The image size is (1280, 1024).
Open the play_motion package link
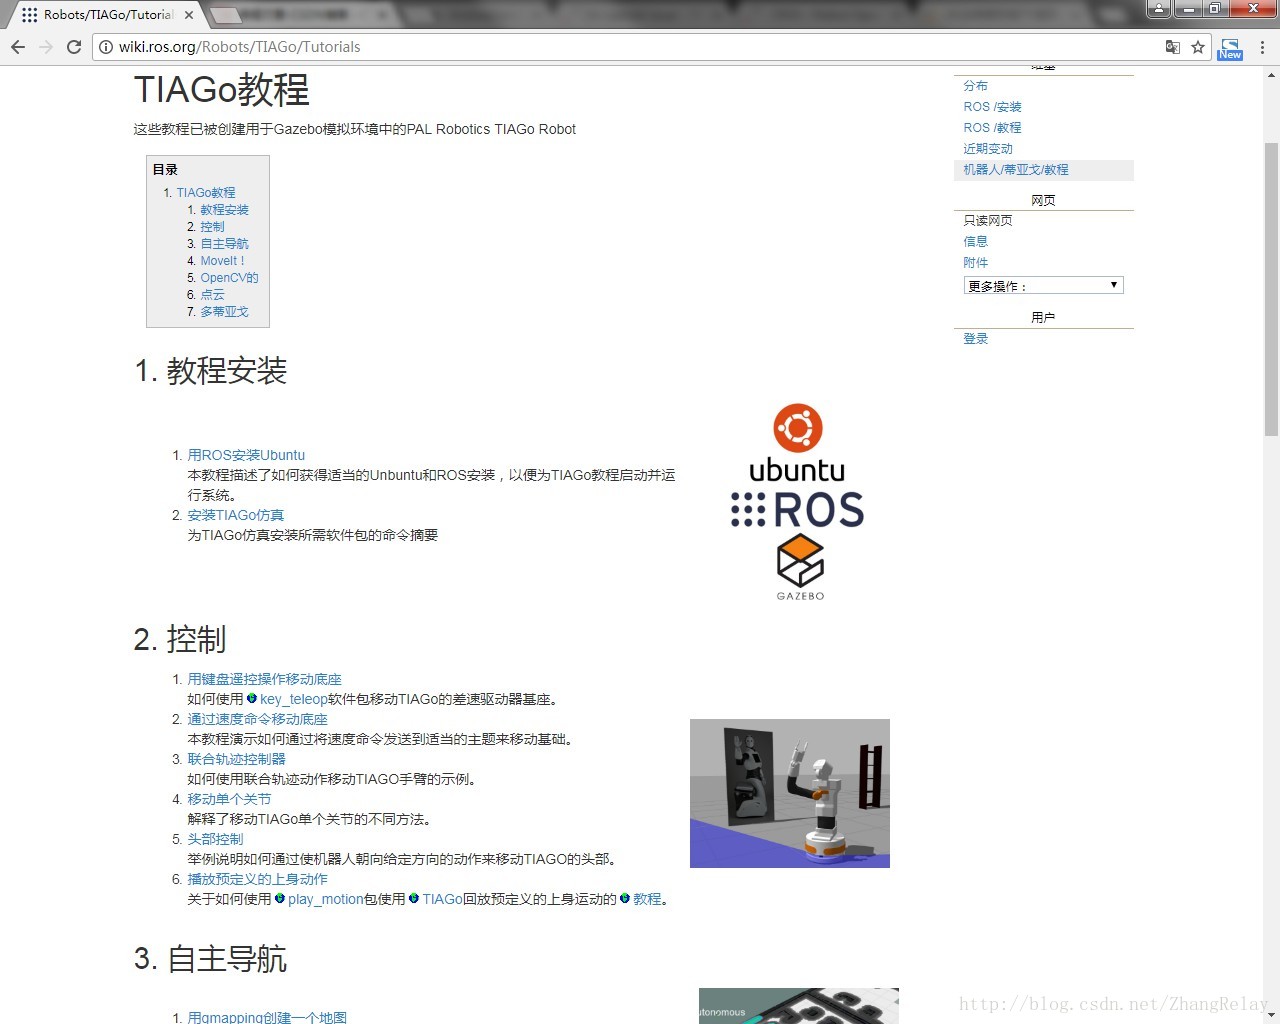coord(326,899)
